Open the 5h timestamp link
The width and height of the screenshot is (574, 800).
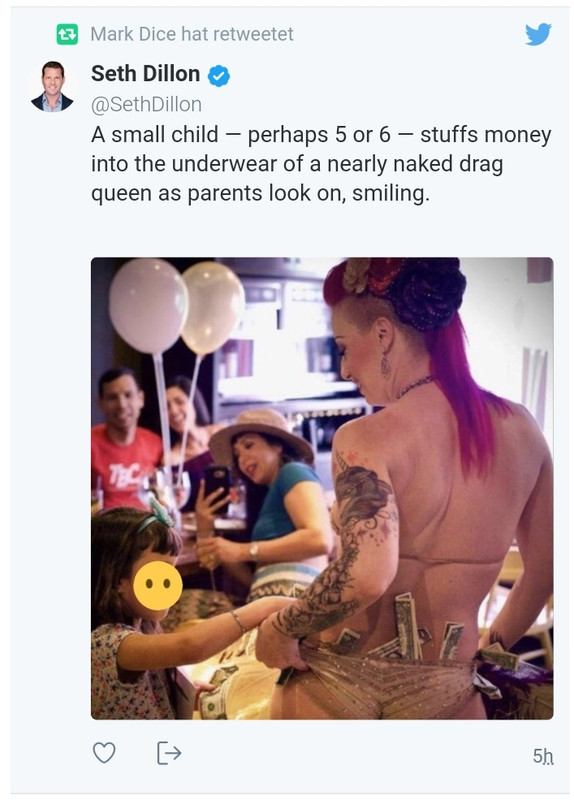click(543, 756)
